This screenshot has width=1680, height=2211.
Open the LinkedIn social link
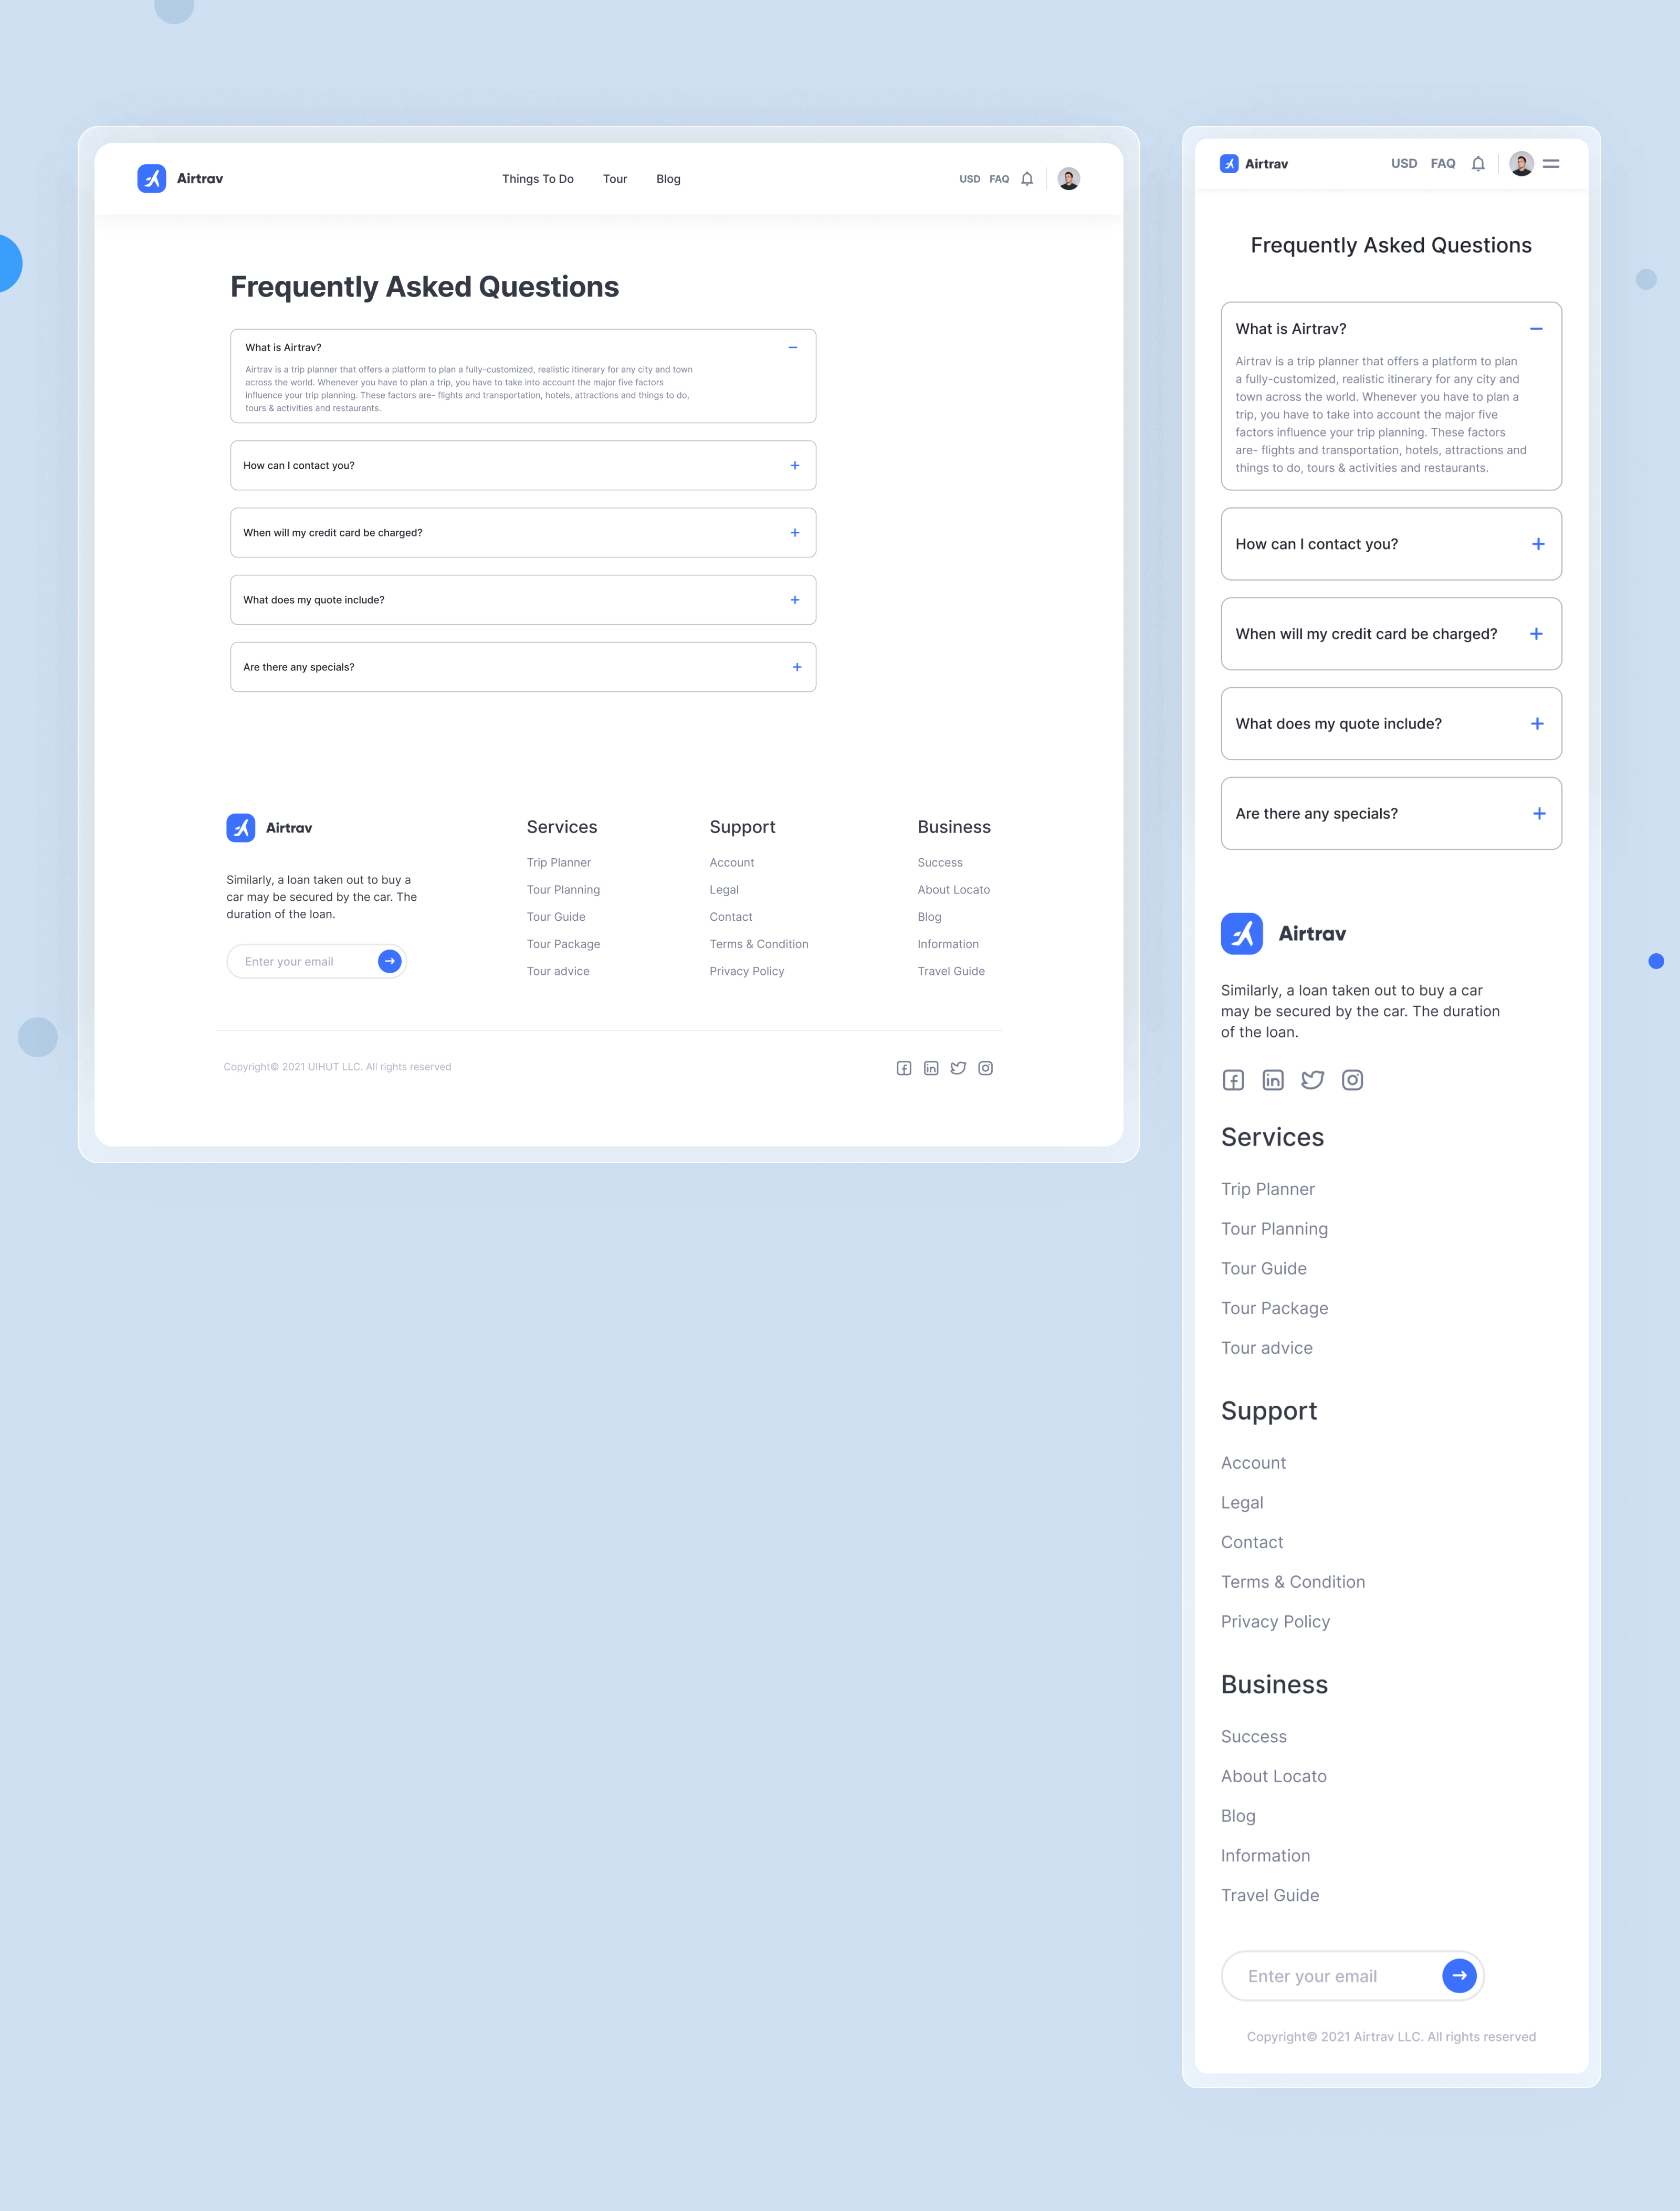coord(930,1067)
